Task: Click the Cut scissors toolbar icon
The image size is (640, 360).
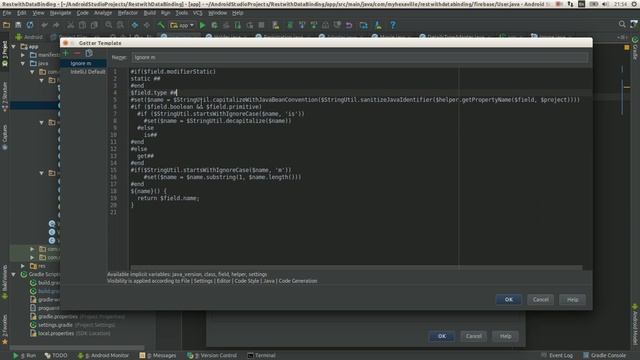Action: point(71,25)
